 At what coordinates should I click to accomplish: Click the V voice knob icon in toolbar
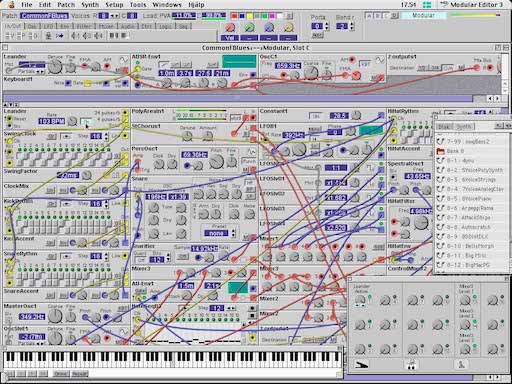pos(10,36)
